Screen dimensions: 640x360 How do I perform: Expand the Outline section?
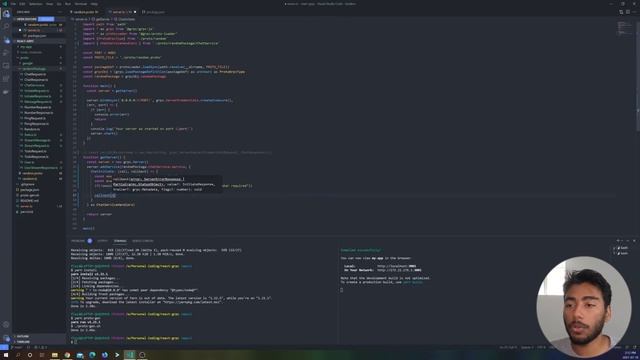pyautogui.click(x=39, y=336)
